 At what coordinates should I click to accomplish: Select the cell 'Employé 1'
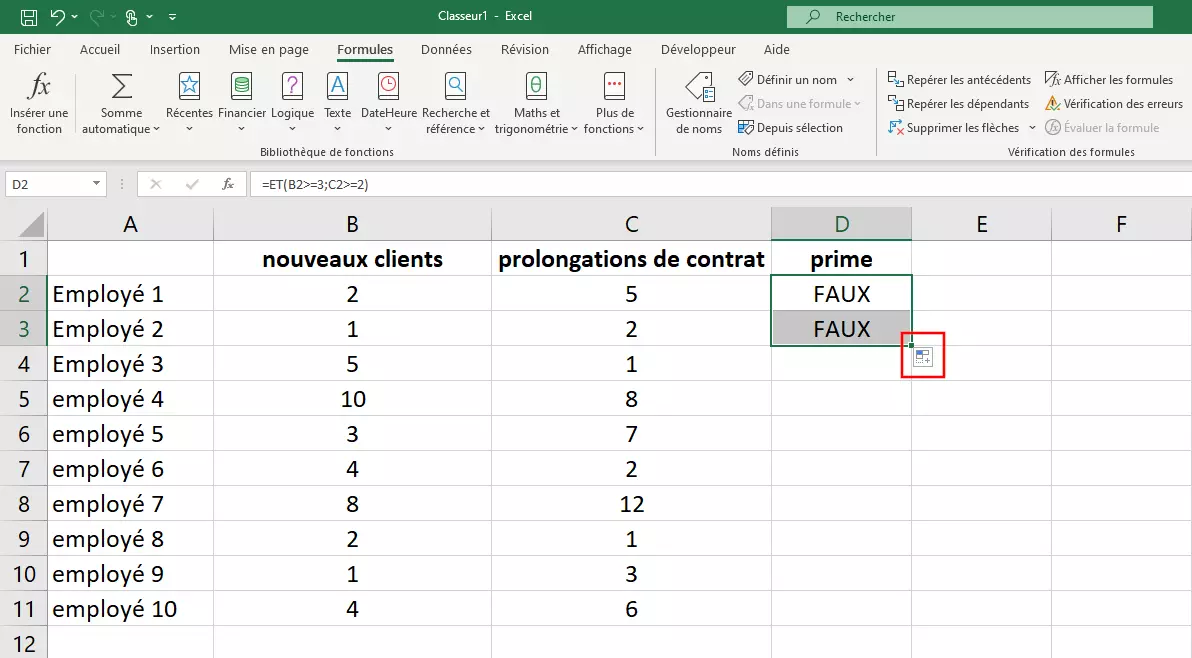coord(130,294)
